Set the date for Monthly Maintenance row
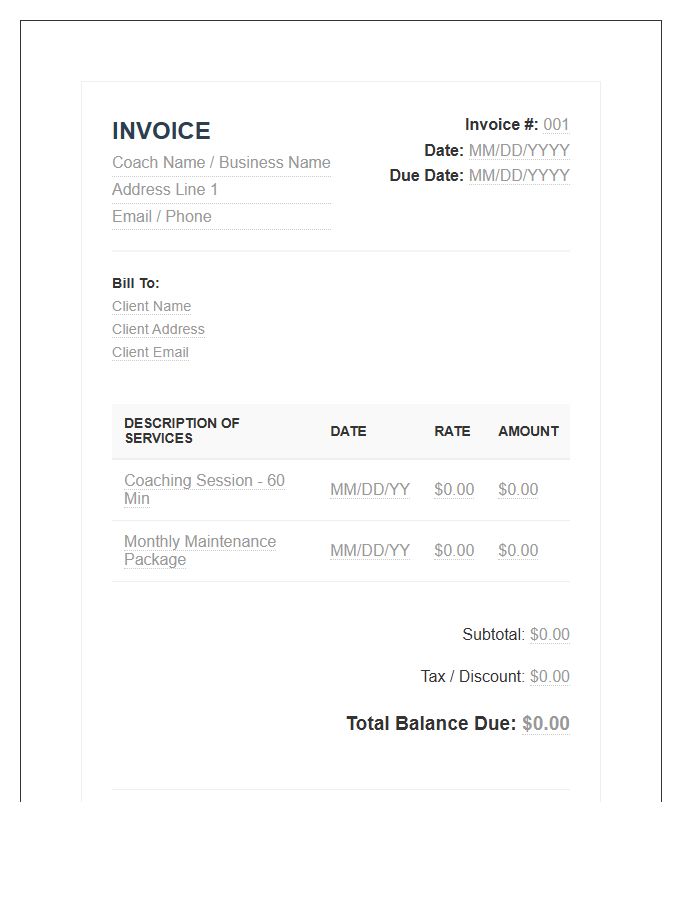 (370, 550)
